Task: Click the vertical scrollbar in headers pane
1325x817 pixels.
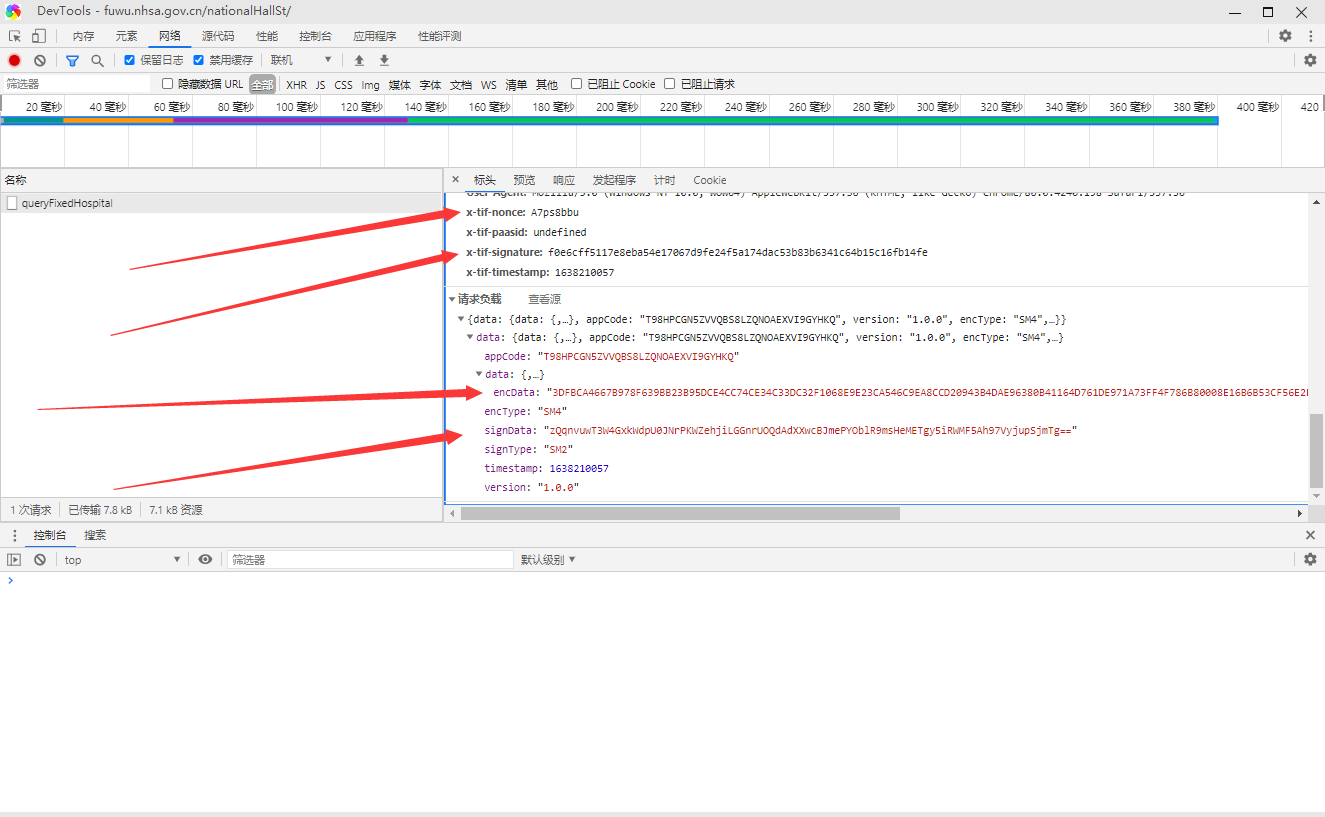Action: (1316, 449)
